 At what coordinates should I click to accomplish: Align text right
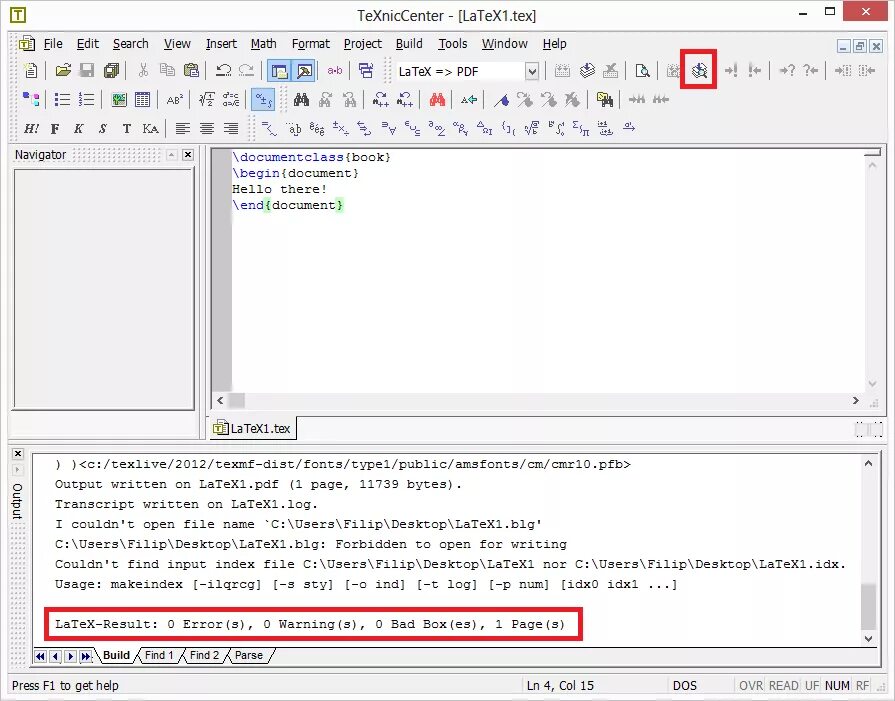(x=231, y=128)
